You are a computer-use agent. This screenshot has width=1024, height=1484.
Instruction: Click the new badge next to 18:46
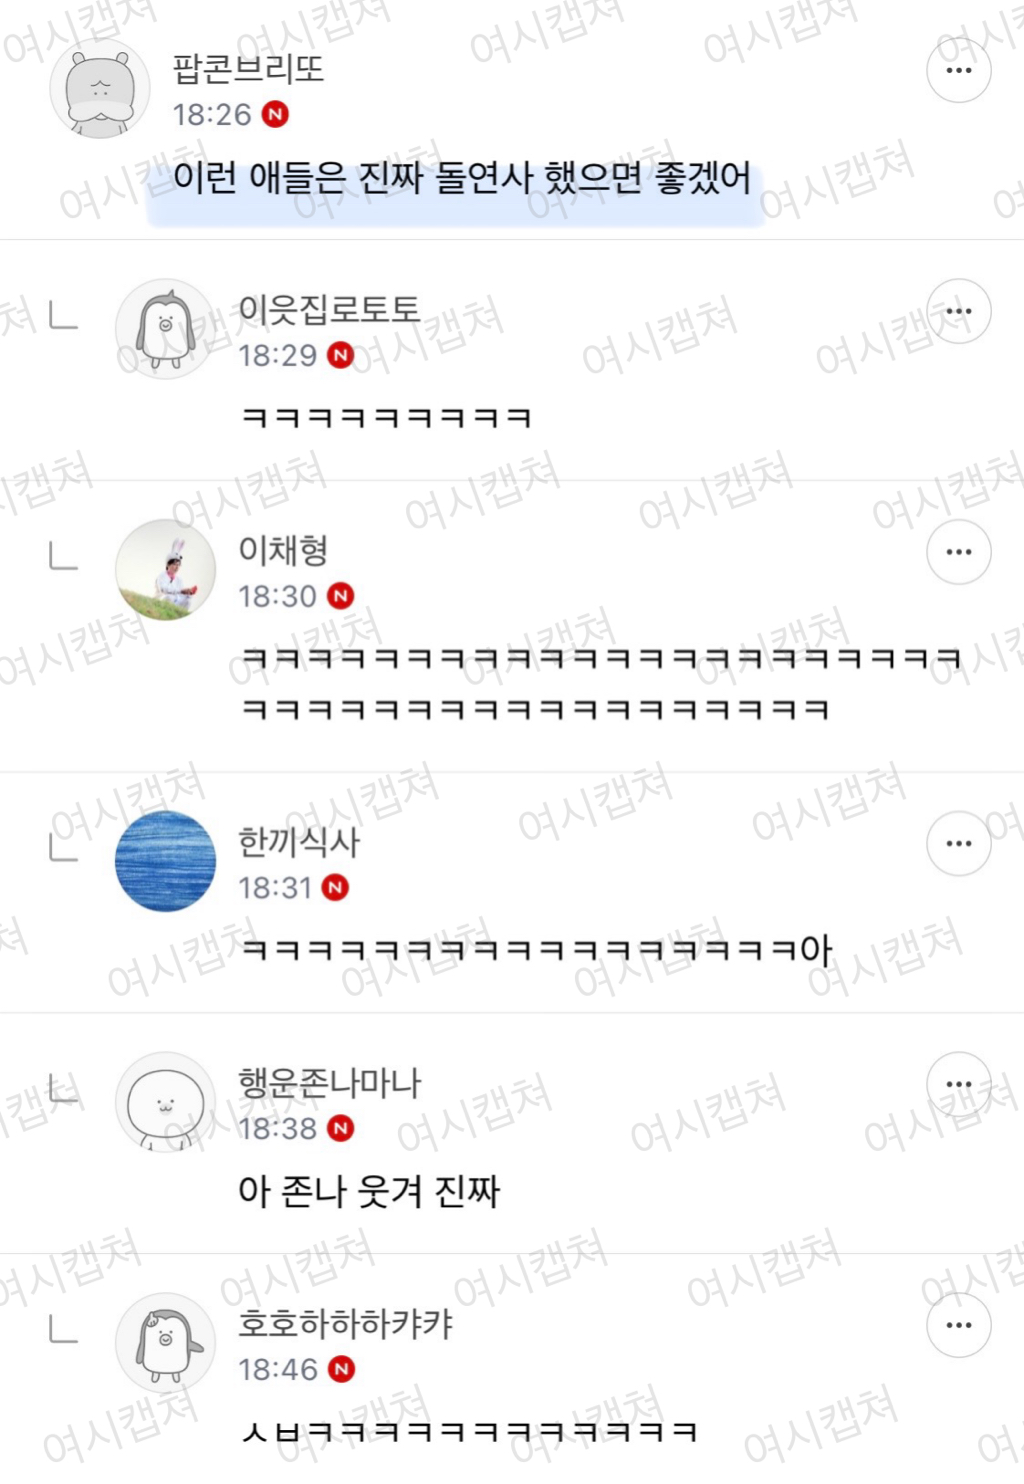(341, 1369)
